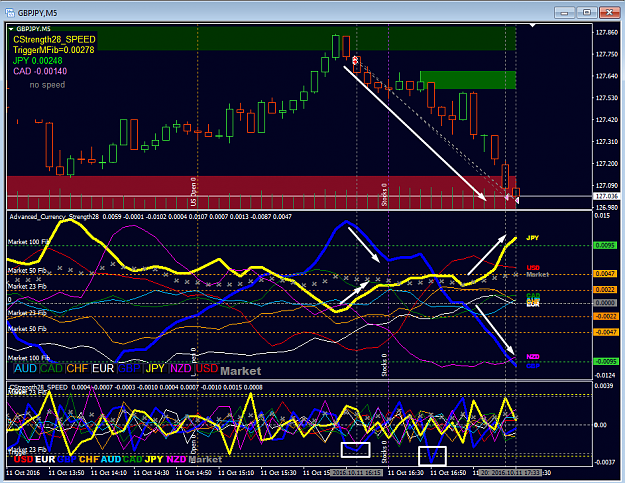The image size is (625, 483).
Task: Click the '11 Oct 16:50' time axis label
Action: (448, 473)
